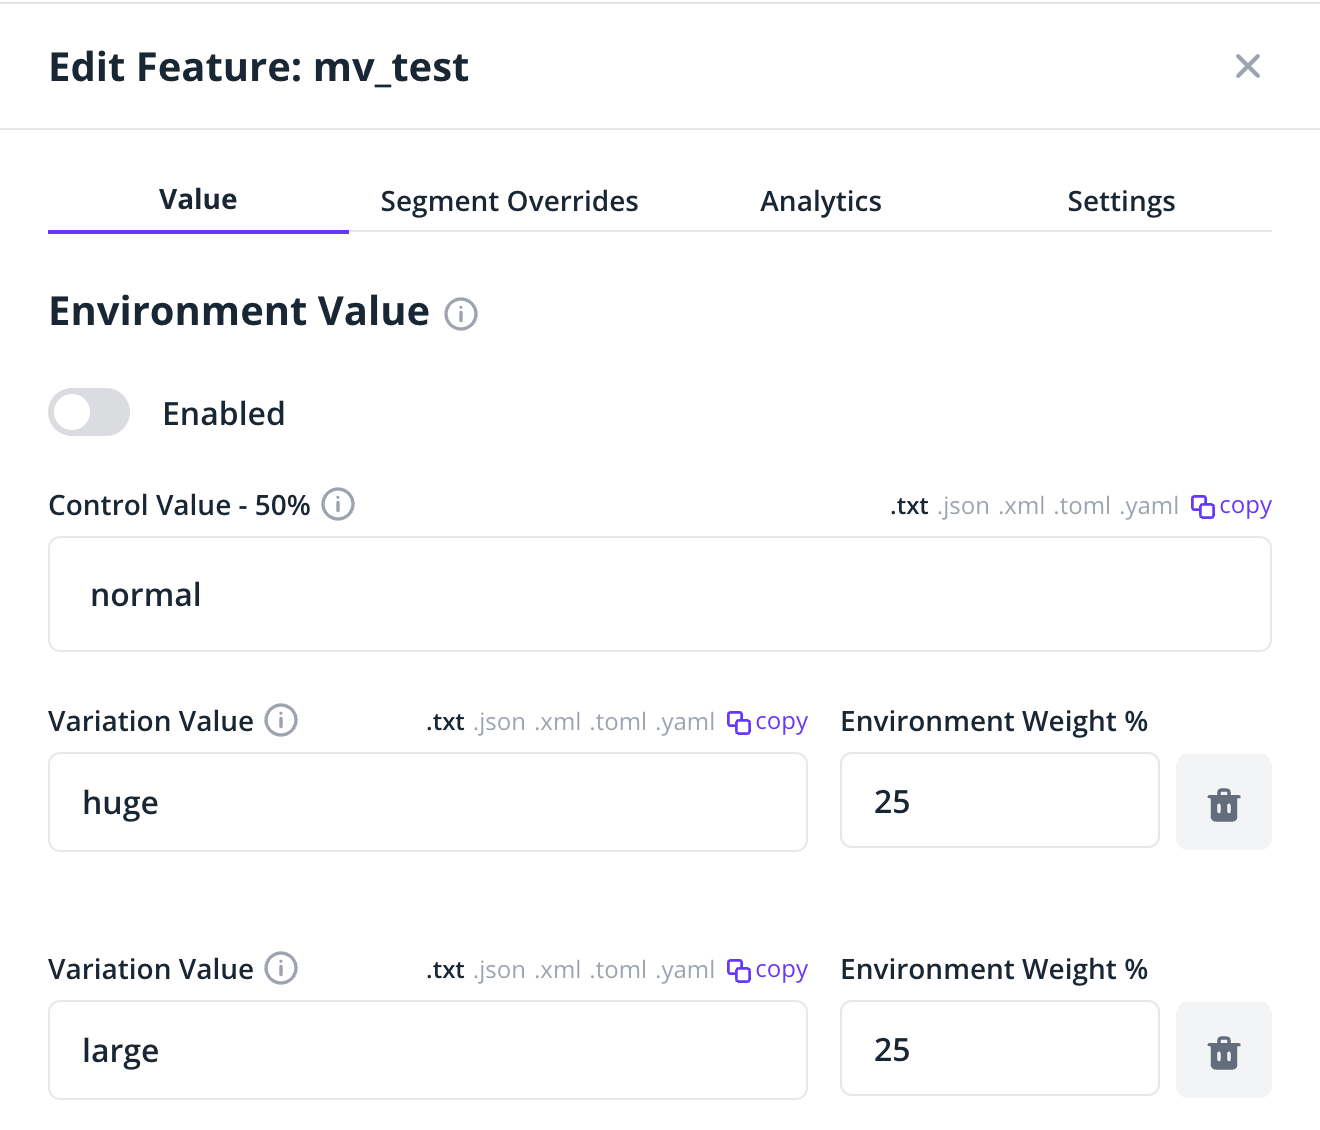Select .yaml format for huge variation
The image size is (1320, 1130).
point(685,722)
